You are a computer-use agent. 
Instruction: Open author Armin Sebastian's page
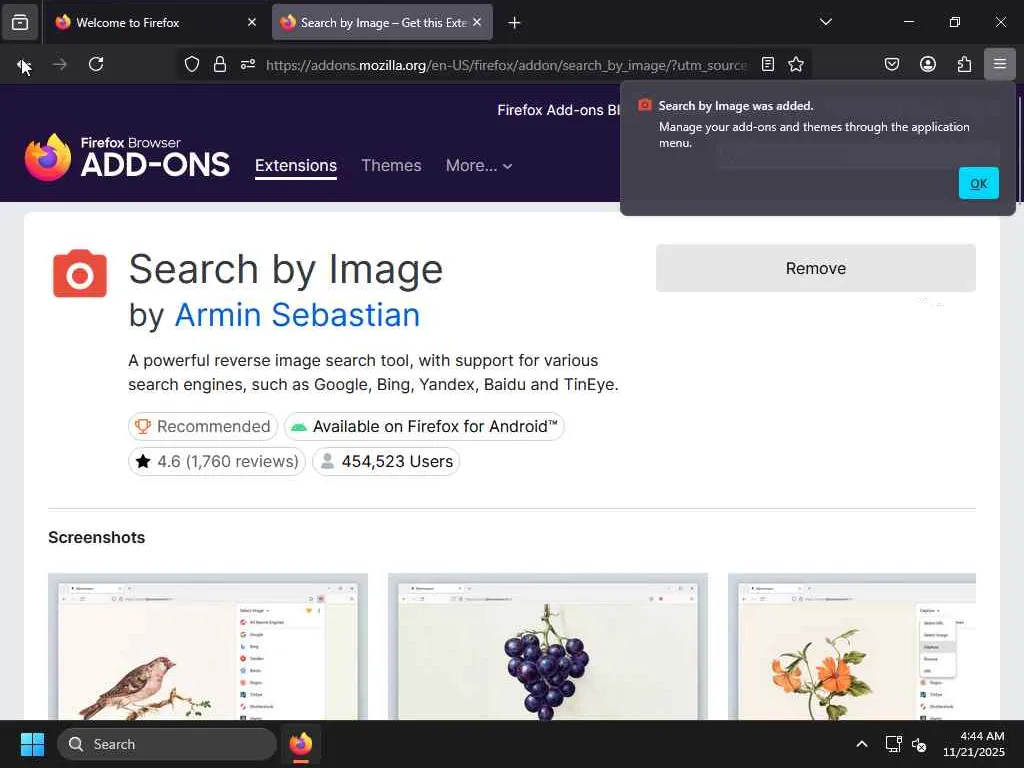pyautogui.click(x=297, y=315)
